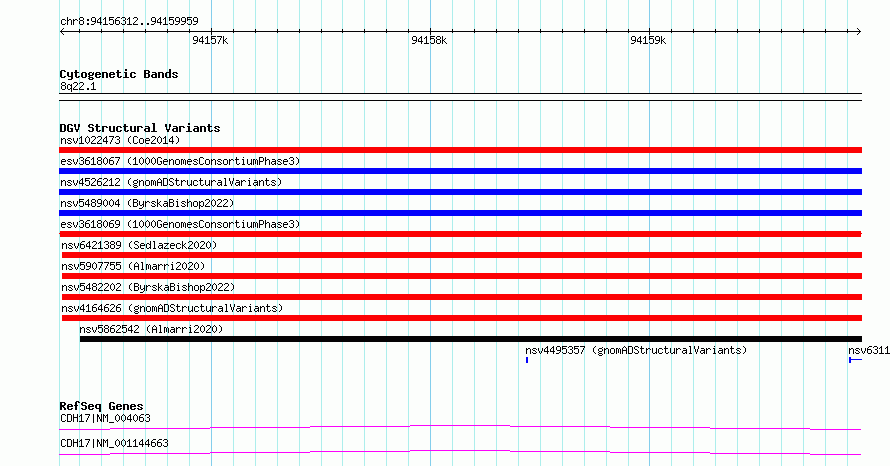Click the esv3618067 (1000GenomesConsortiumPhase3) label
Image resolution: width=890 pixels, height=466 pixels.
(x=180, y=161)
